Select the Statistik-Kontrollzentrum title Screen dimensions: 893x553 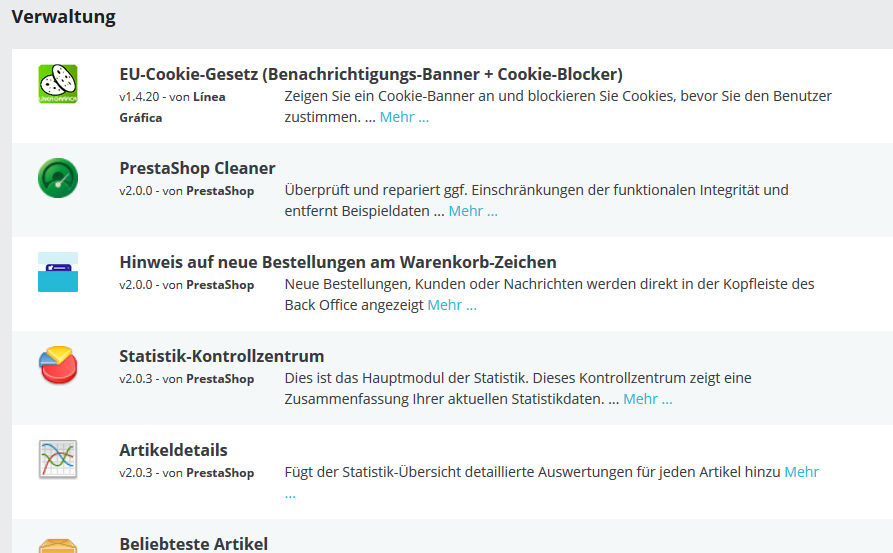point(222,356)
